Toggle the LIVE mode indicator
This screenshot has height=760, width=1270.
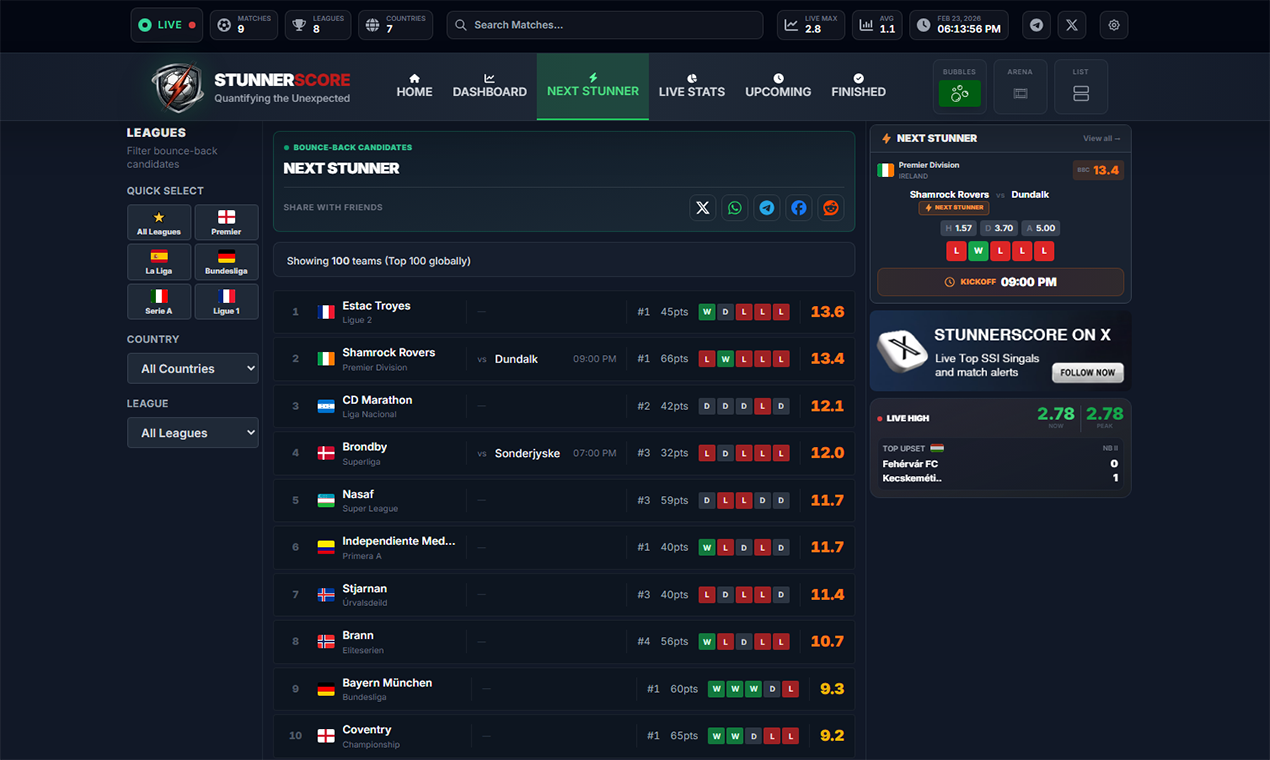pyautogui.click(x=166, y=25)
